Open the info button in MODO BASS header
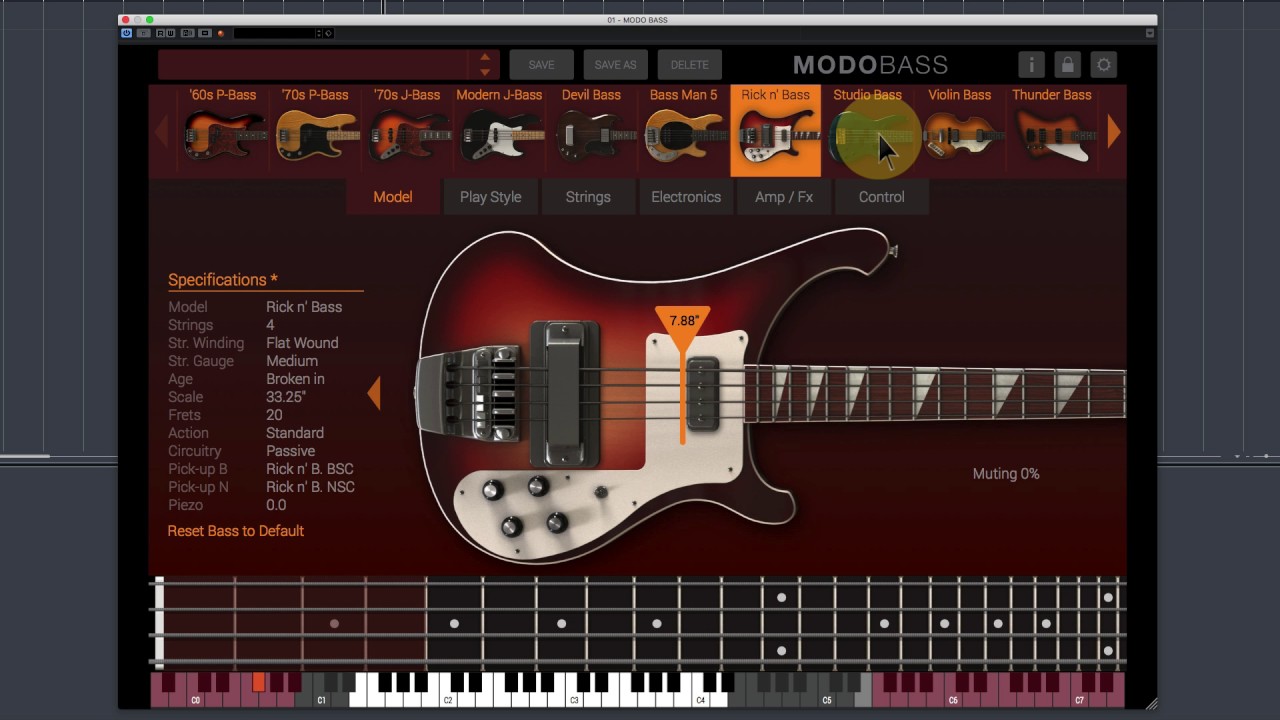 (1031, 65)
